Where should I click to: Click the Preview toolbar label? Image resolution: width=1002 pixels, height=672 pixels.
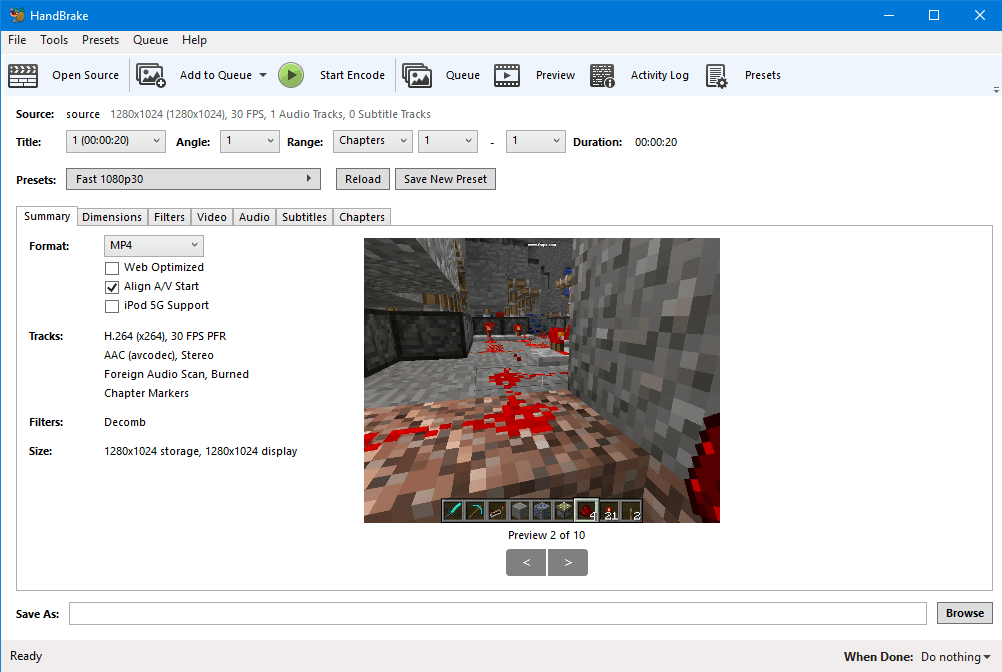click(555, 75)
